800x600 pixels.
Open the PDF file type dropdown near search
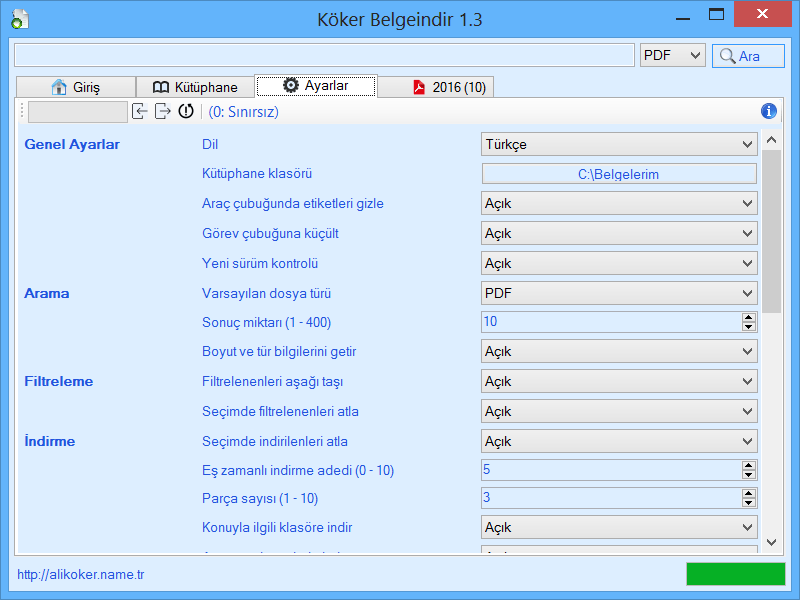click(x=672, y=55)
